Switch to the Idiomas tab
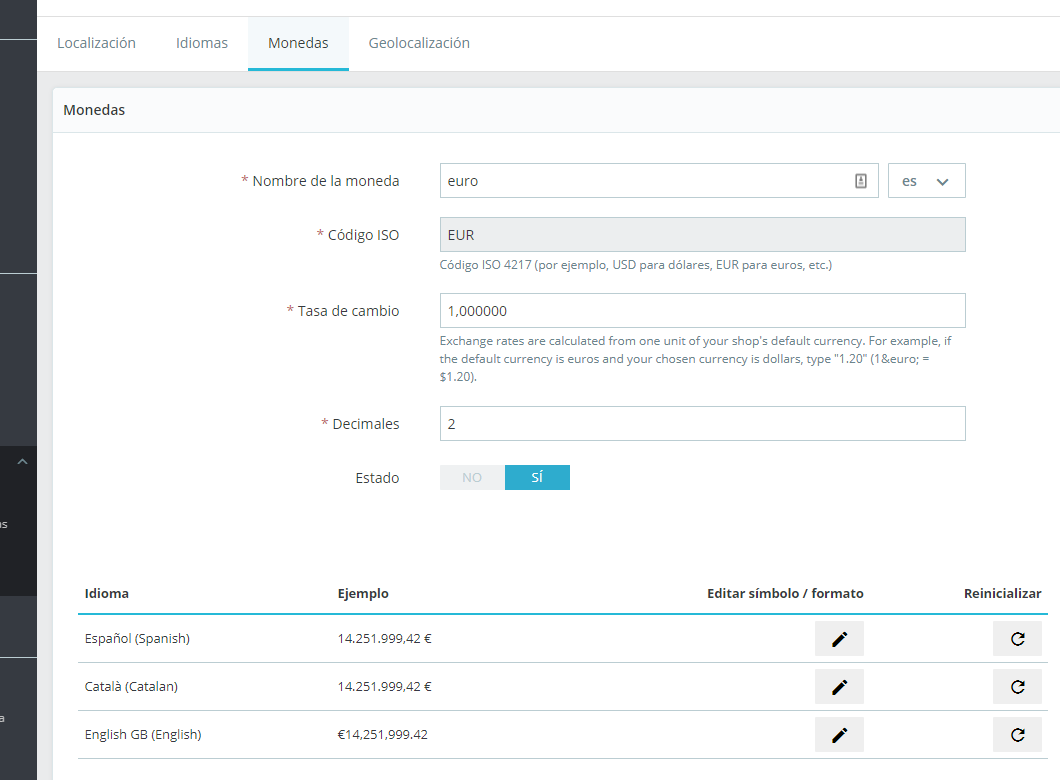Viewport: 1060px width, 780px height. pyautogui.click(x=202, y=43)
